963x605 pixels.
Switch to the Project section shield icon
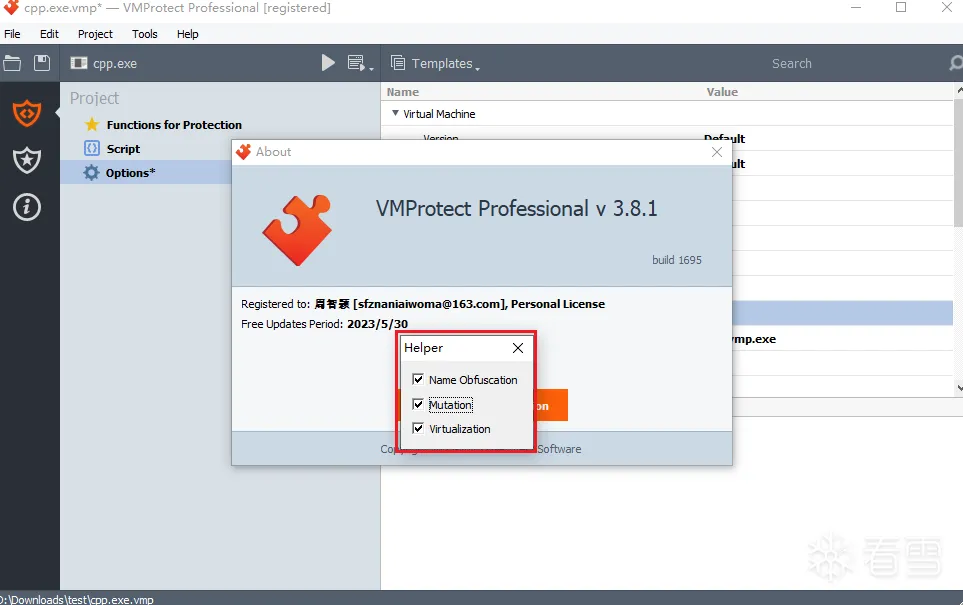pos(27,114)
